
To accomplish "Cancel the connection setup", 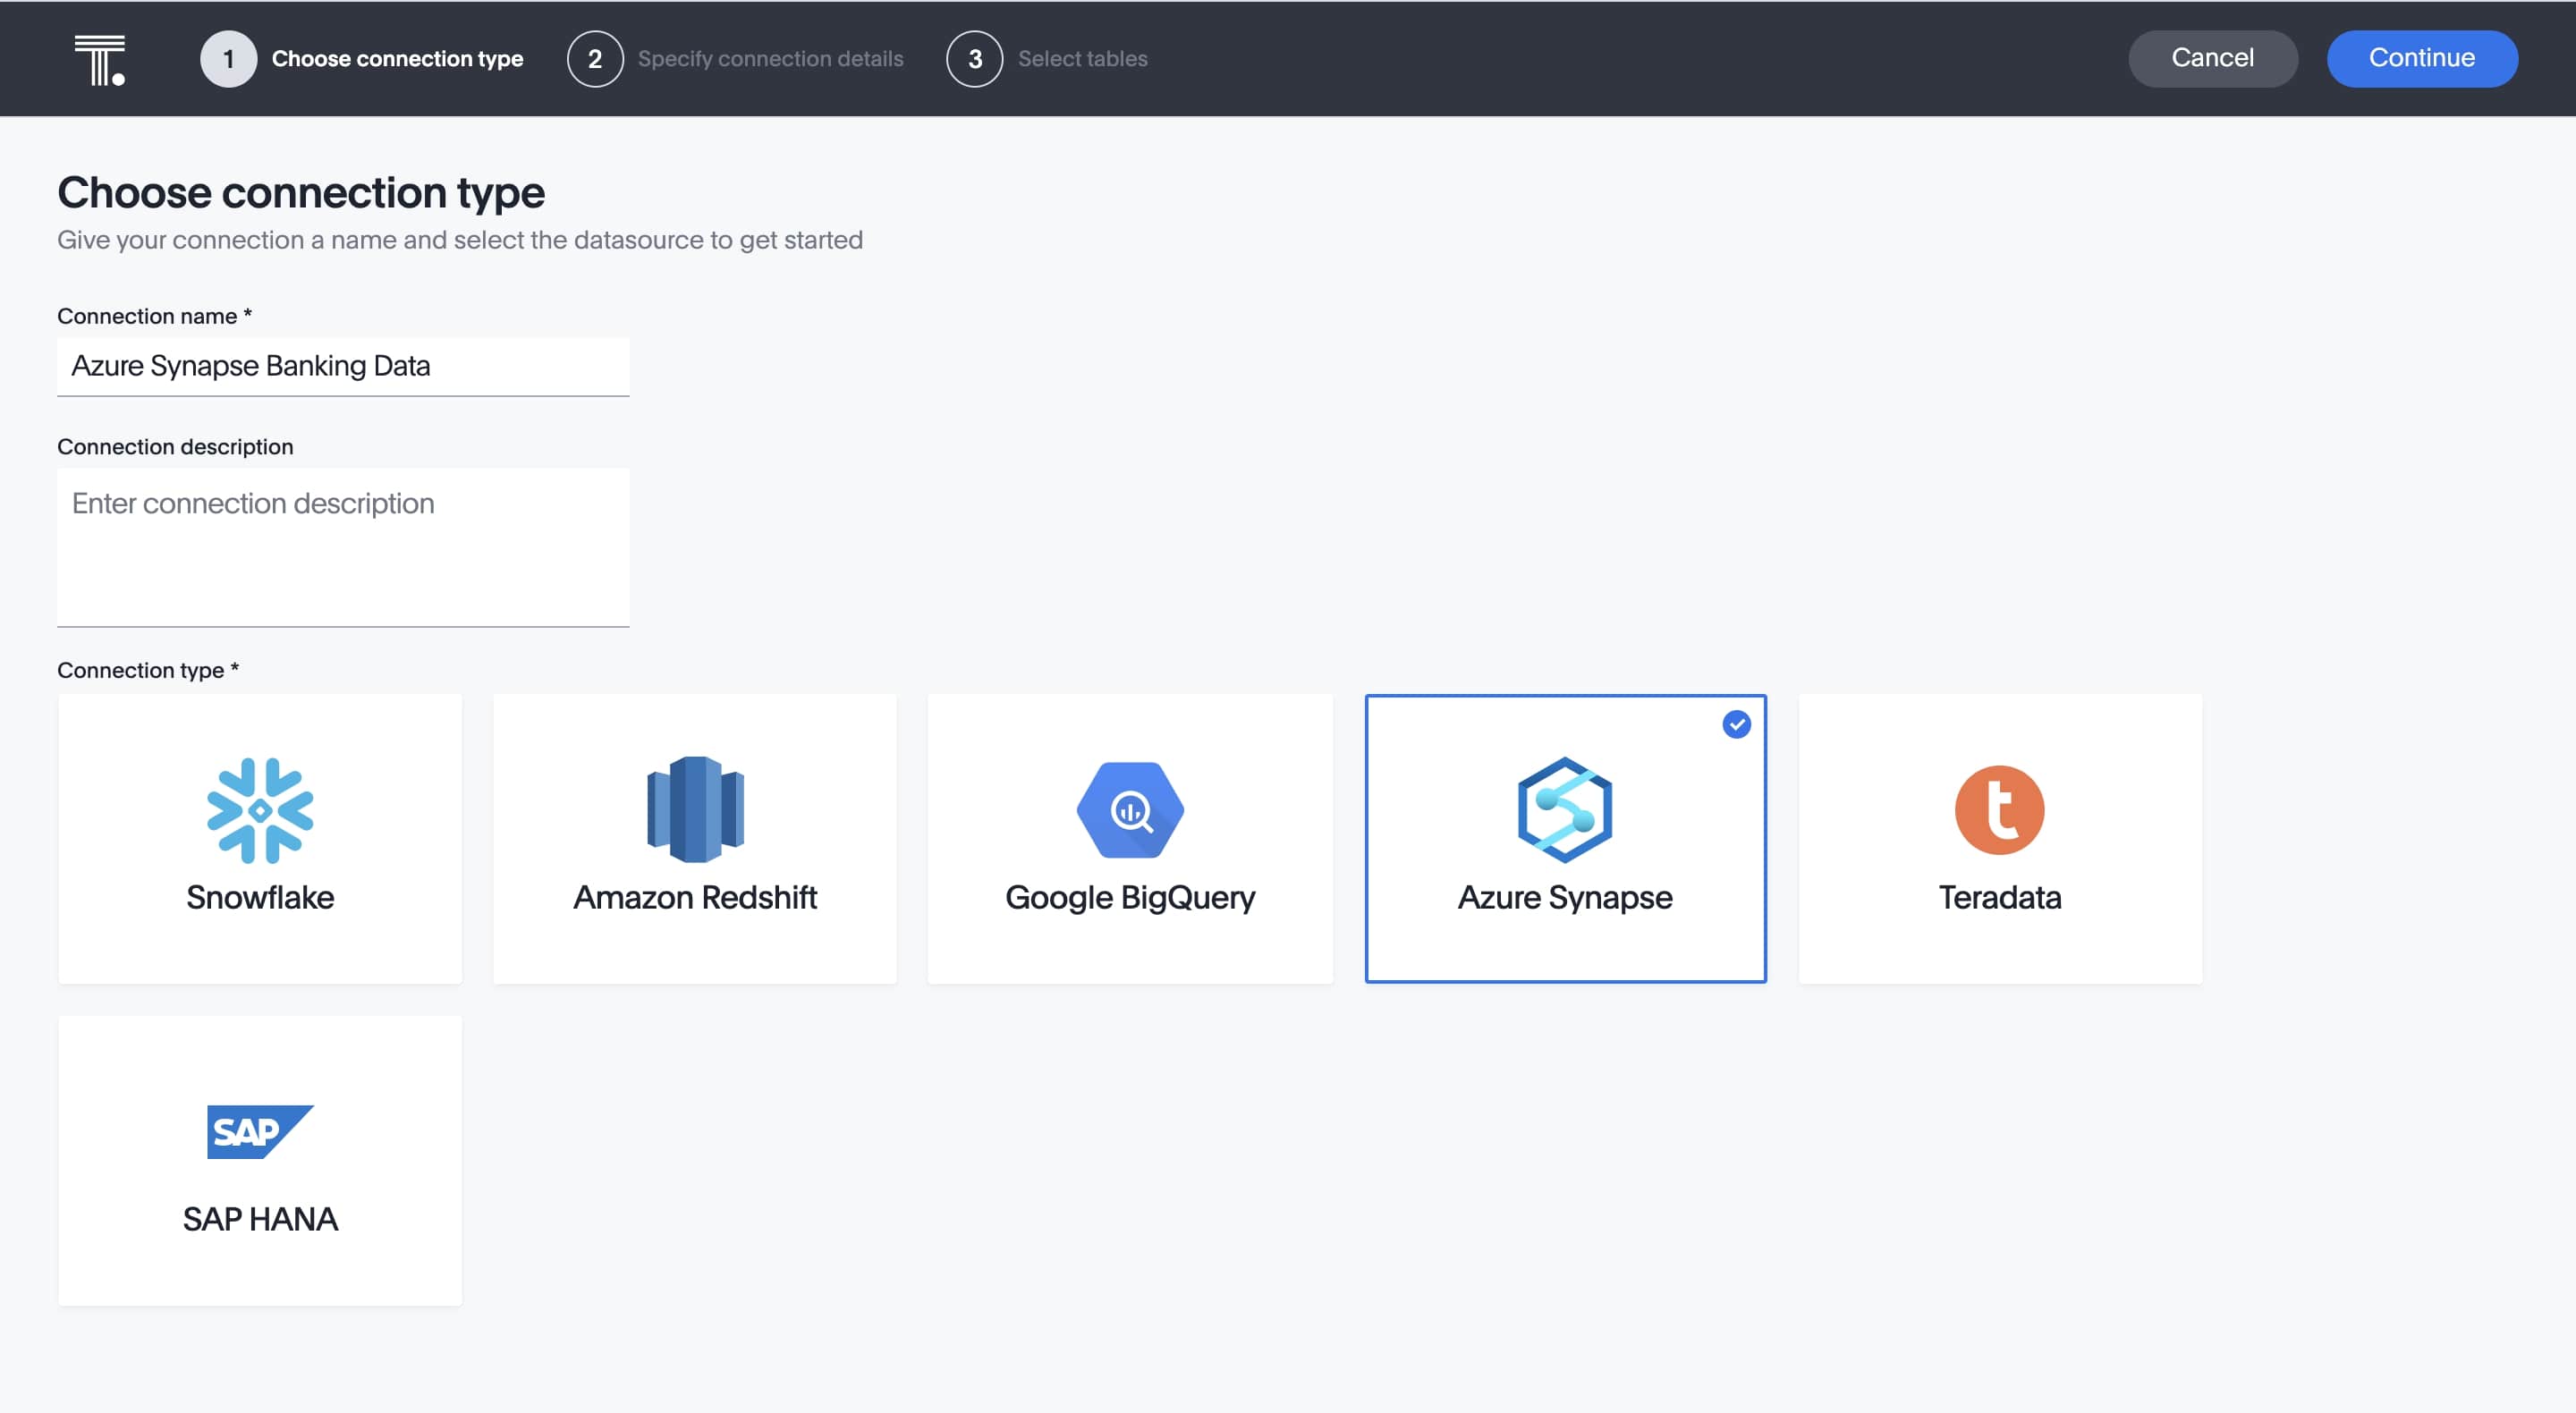I will [x=2213, y=59].
